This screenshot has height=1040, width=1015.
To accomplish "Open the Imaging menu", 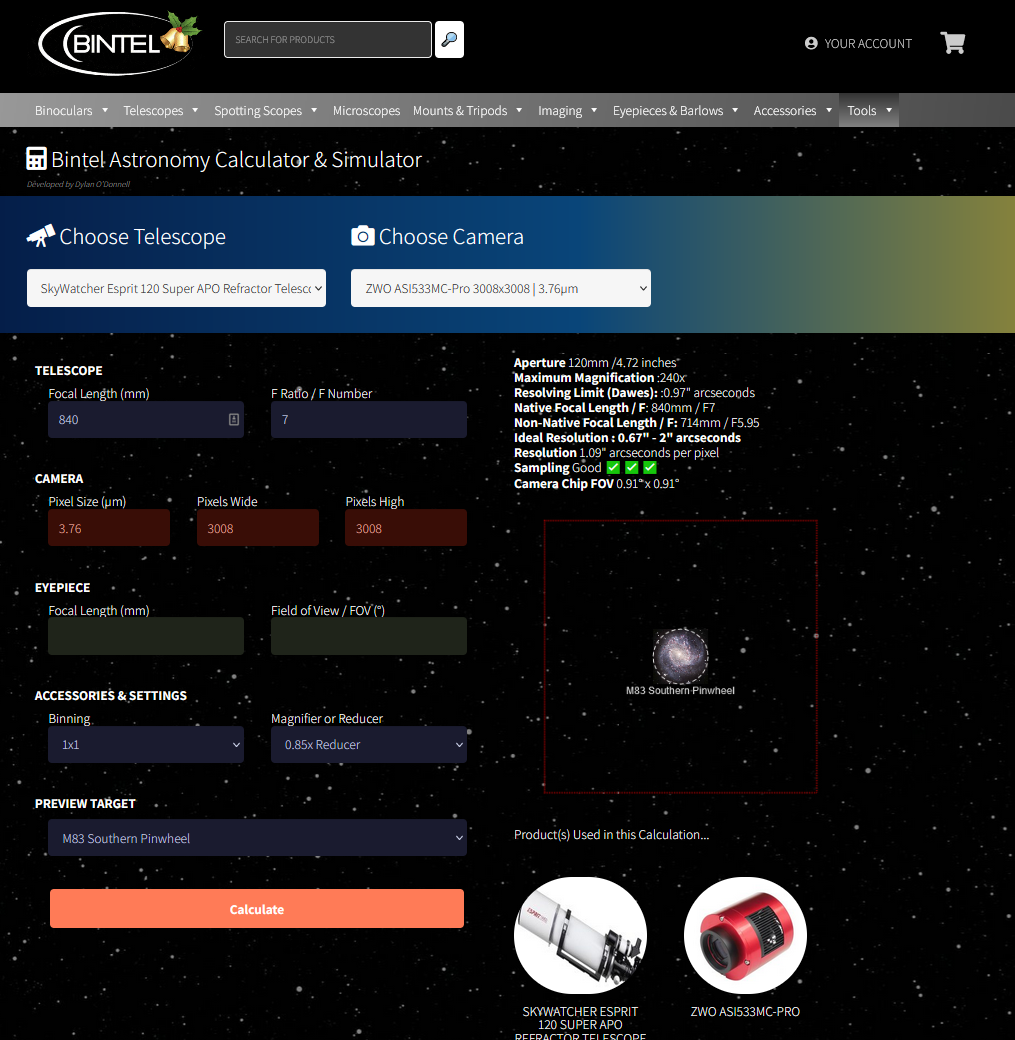I will 560,111.
